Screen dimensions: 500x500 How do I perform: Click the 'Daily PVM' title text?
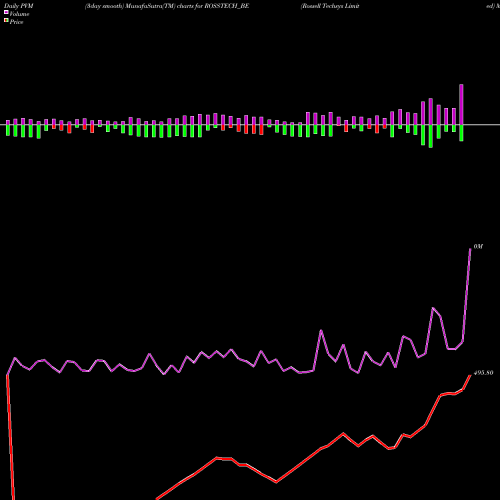pyautogui.click(x=19, y=6)
